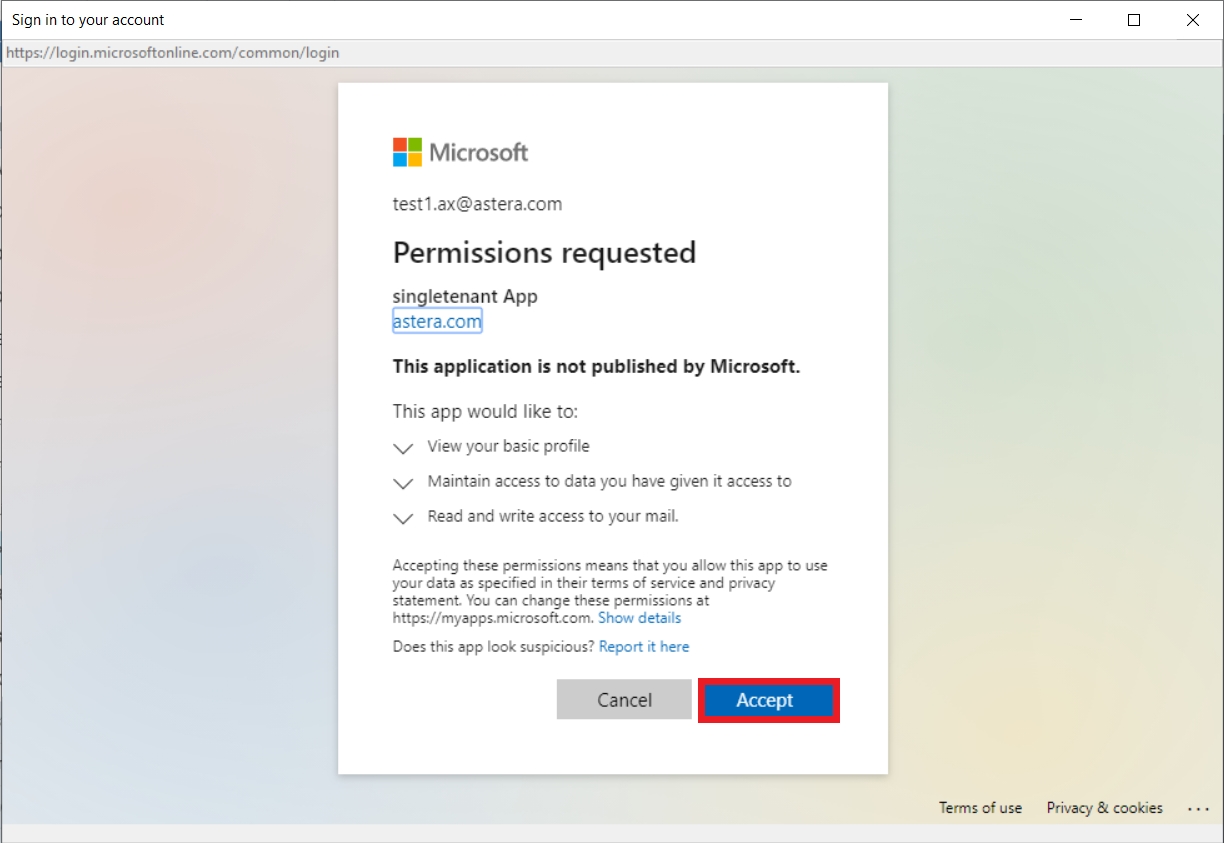Open the astera.com publisher link
This screenshot has width=1224, height=843.
click(x=437, y=321)
